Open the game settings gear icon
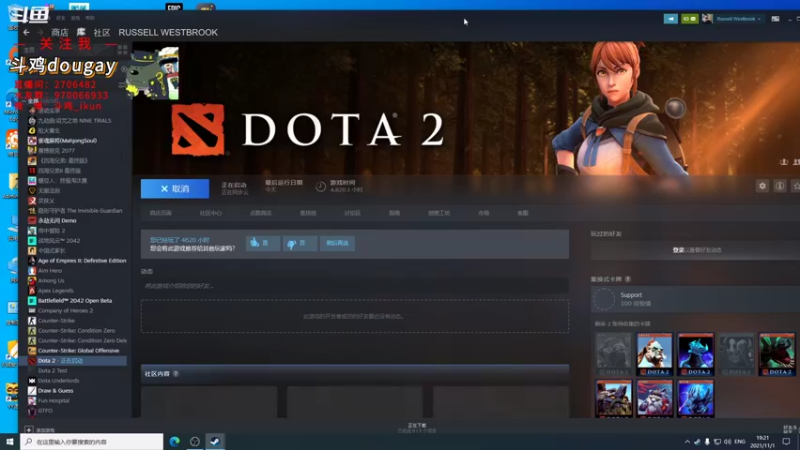The width and height of the screenshot is (800, 450). [762, 186]
